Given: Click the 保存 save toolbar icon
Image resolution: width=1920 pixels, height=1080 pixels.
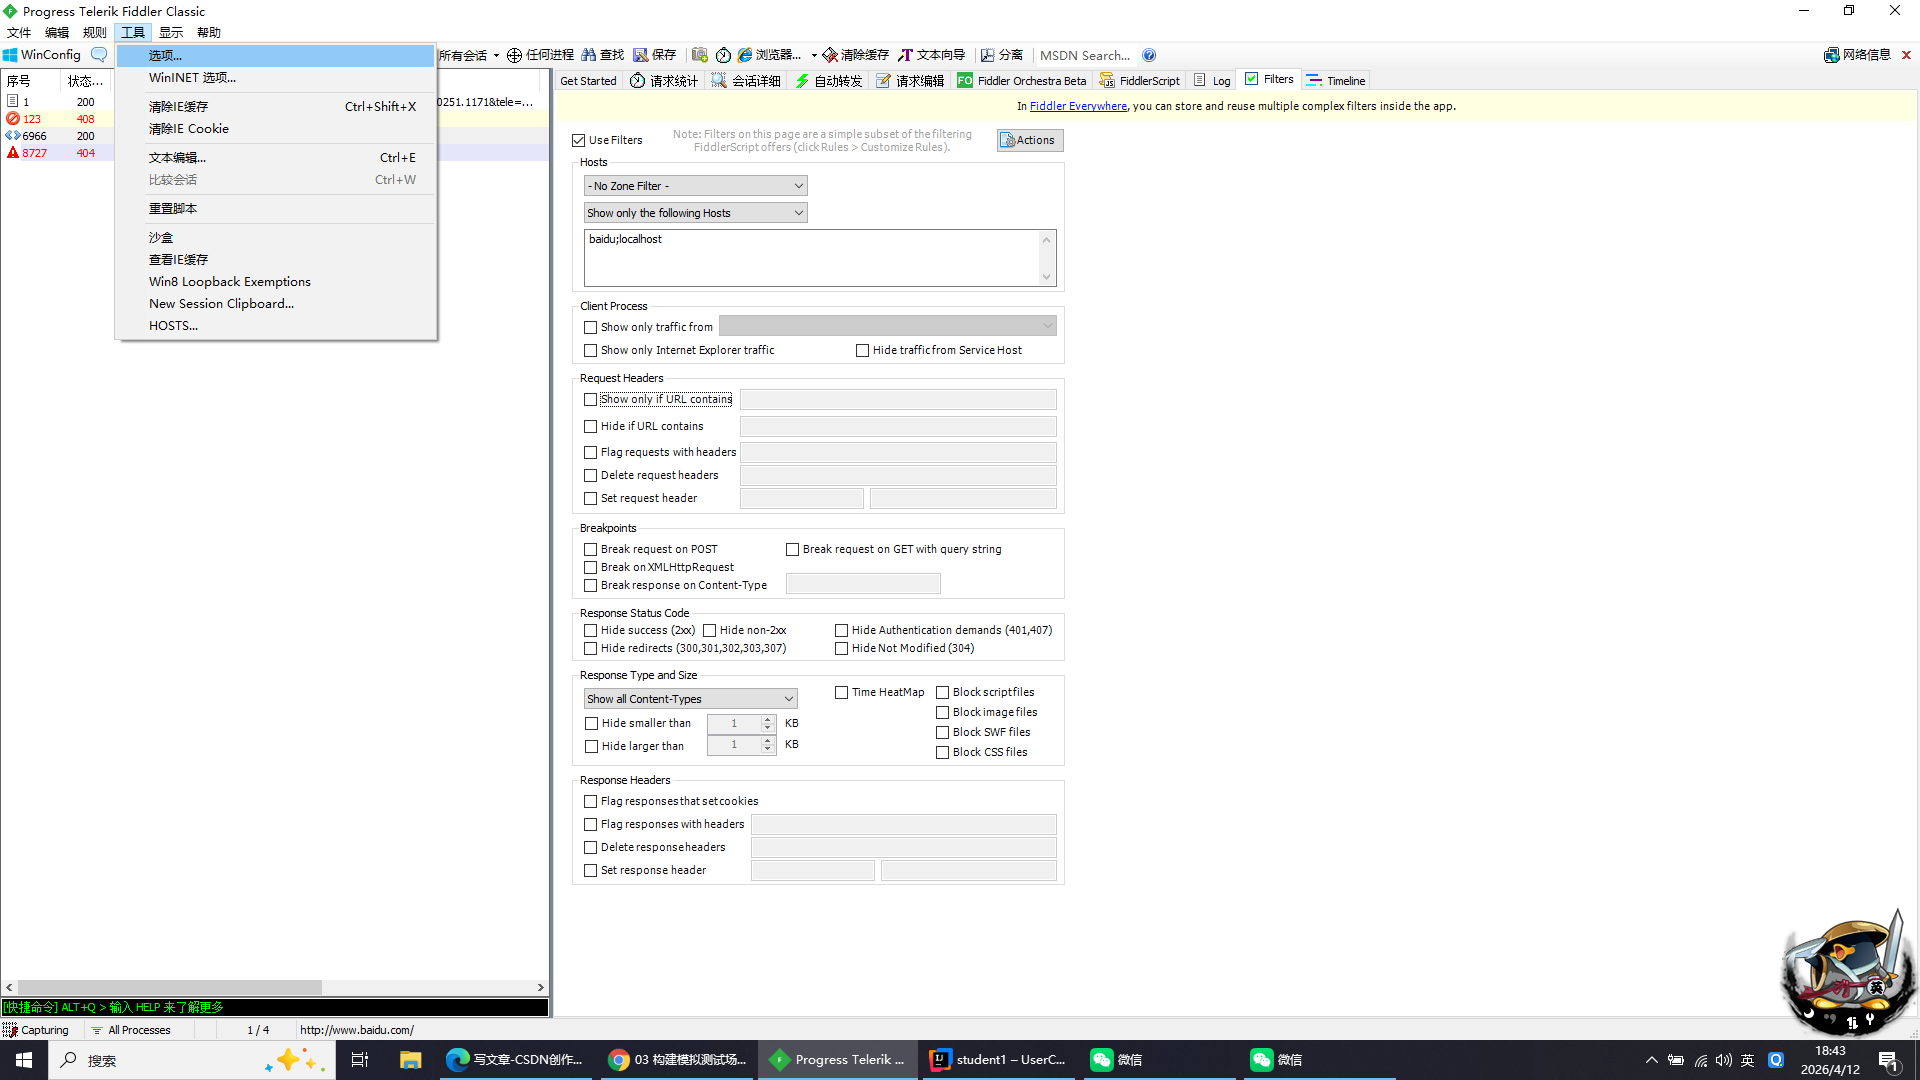Looking at the screenshot, I should 641,55.
